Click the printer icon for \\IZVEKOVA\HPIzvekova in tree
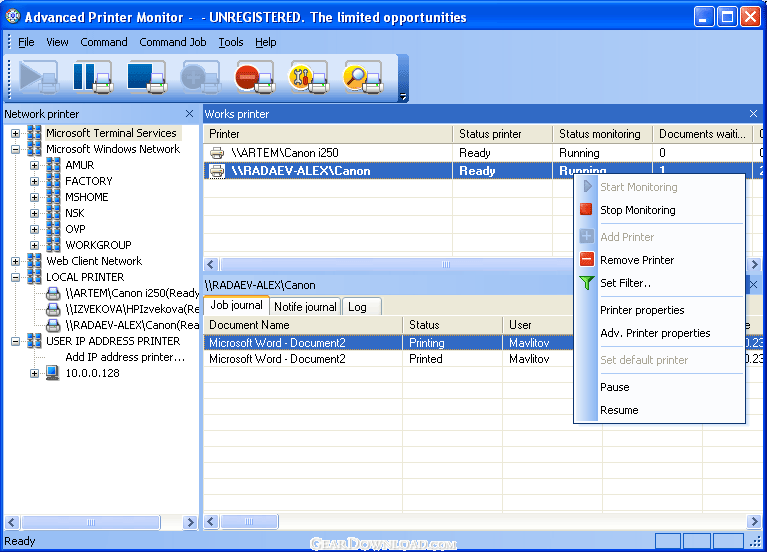 tap(53, 309)
